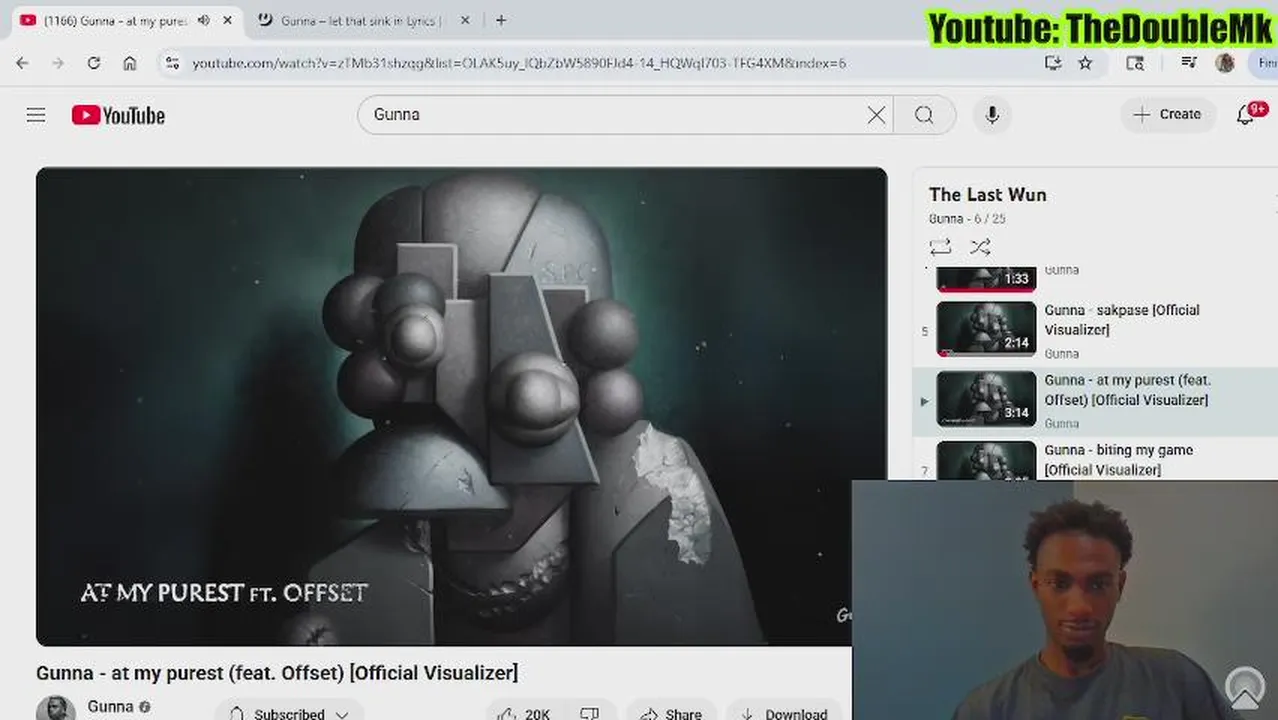Screen dimensions: 1278x720
Task: Mute tab via speaker icon
Action: (x=204, y=20)
